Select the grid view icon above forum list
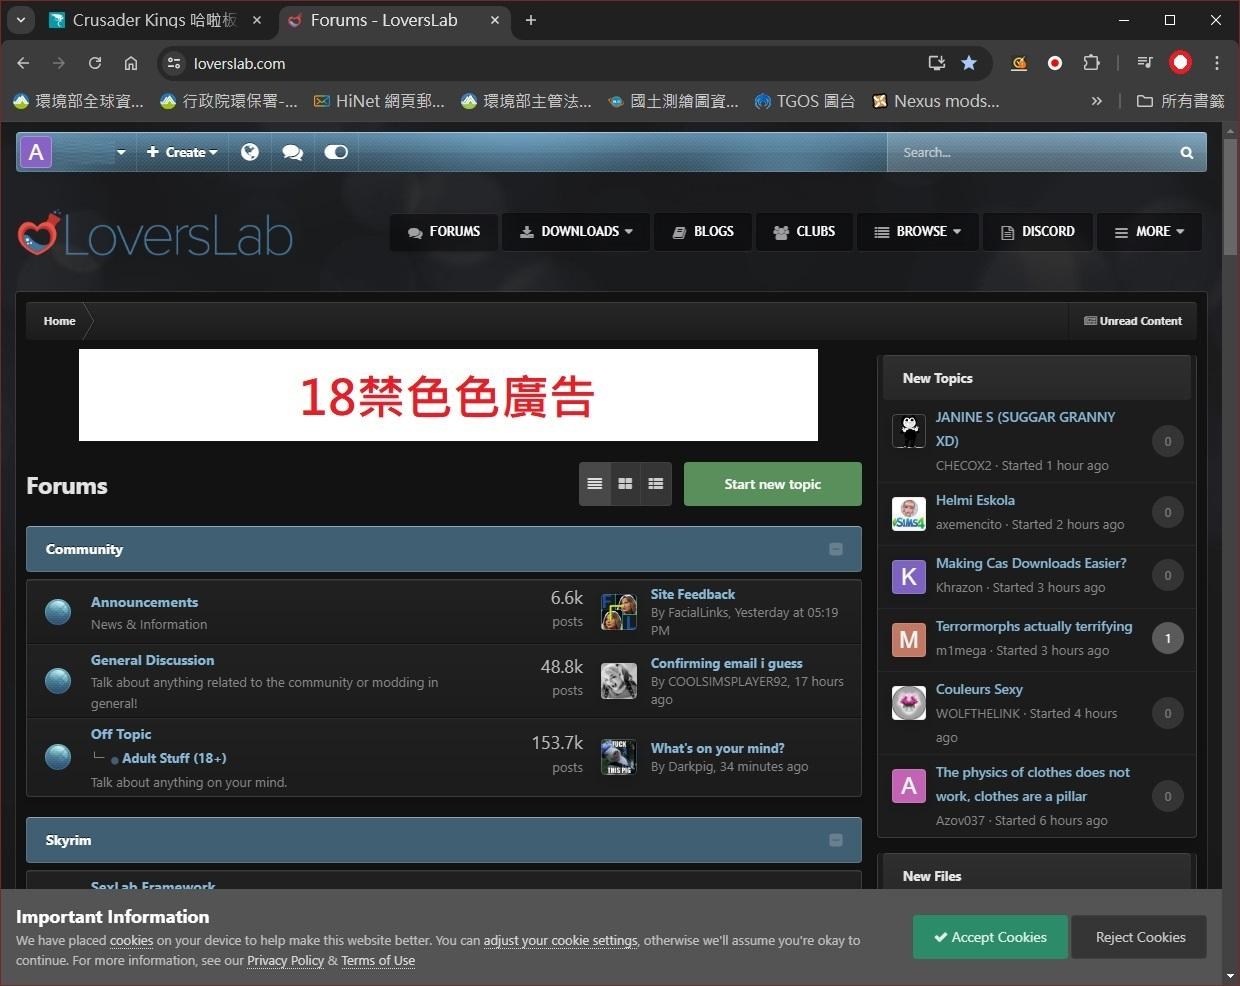The image size is (1240, 986). tap(625, 483)
